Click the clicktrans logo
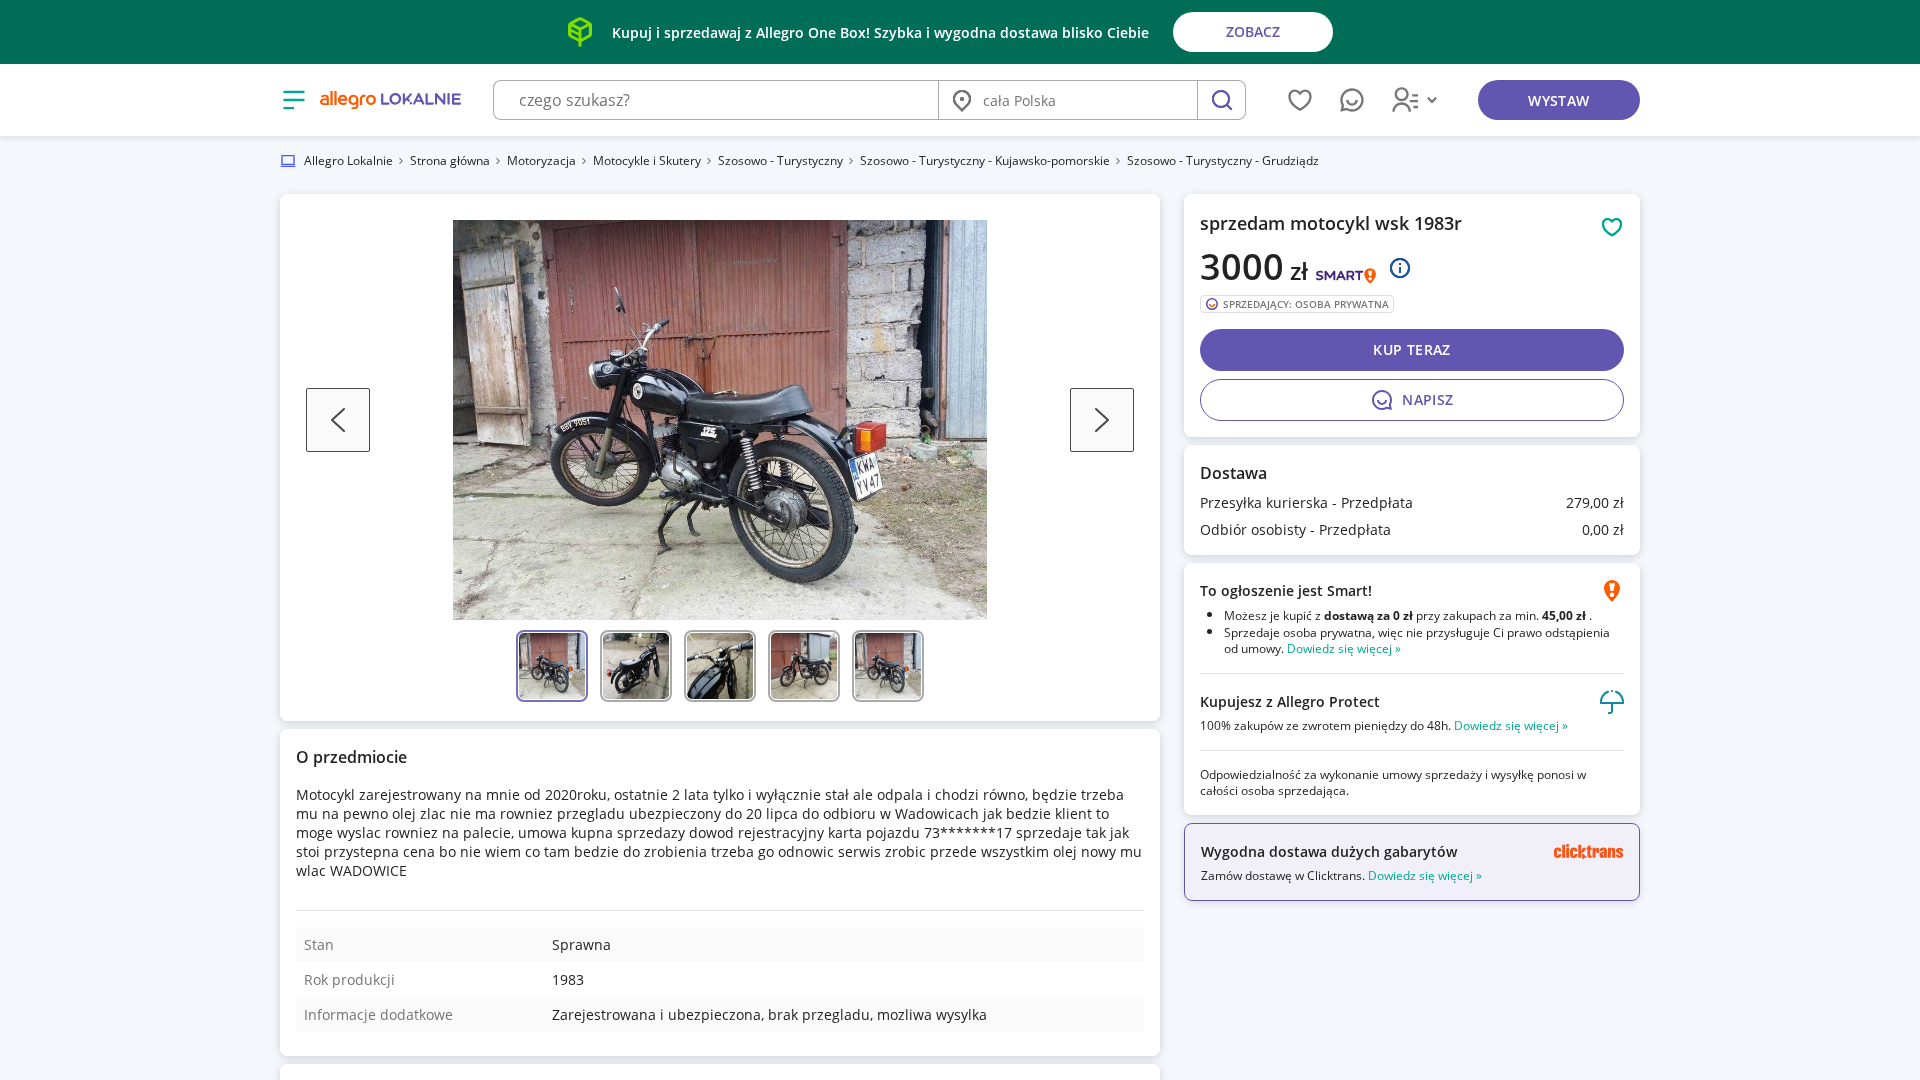 click(x=1588, y=852)
